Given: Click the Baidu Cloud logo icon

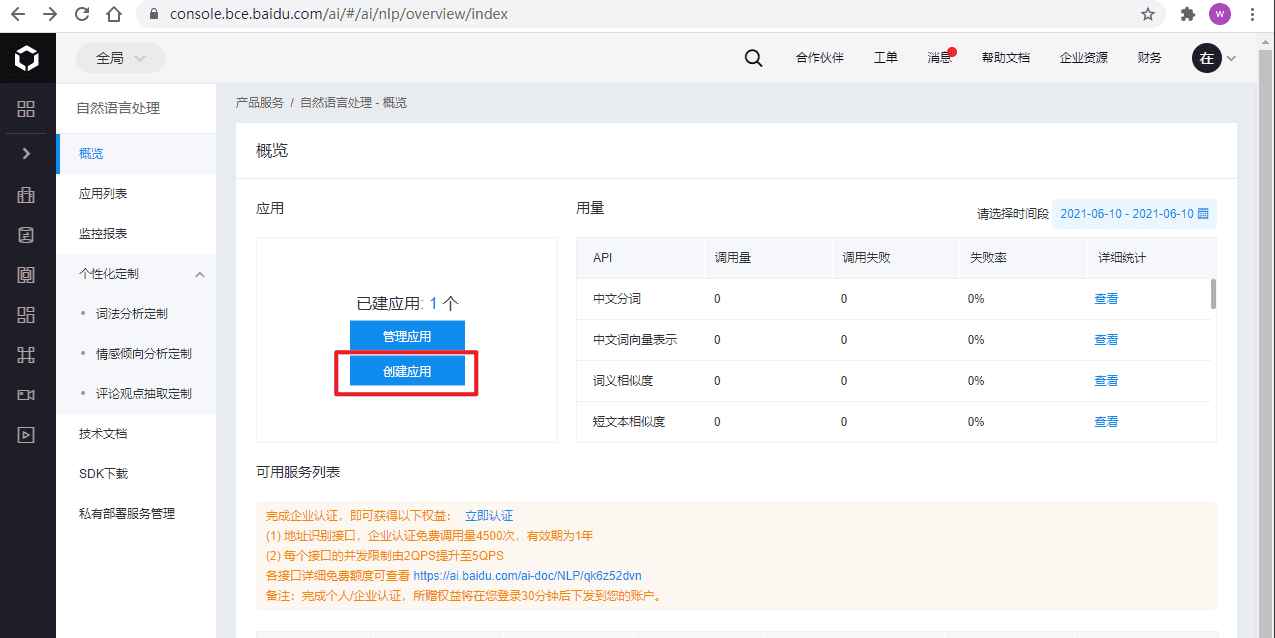Looking at the screenshot, I should pyautogui.click(x=27, y=58).
